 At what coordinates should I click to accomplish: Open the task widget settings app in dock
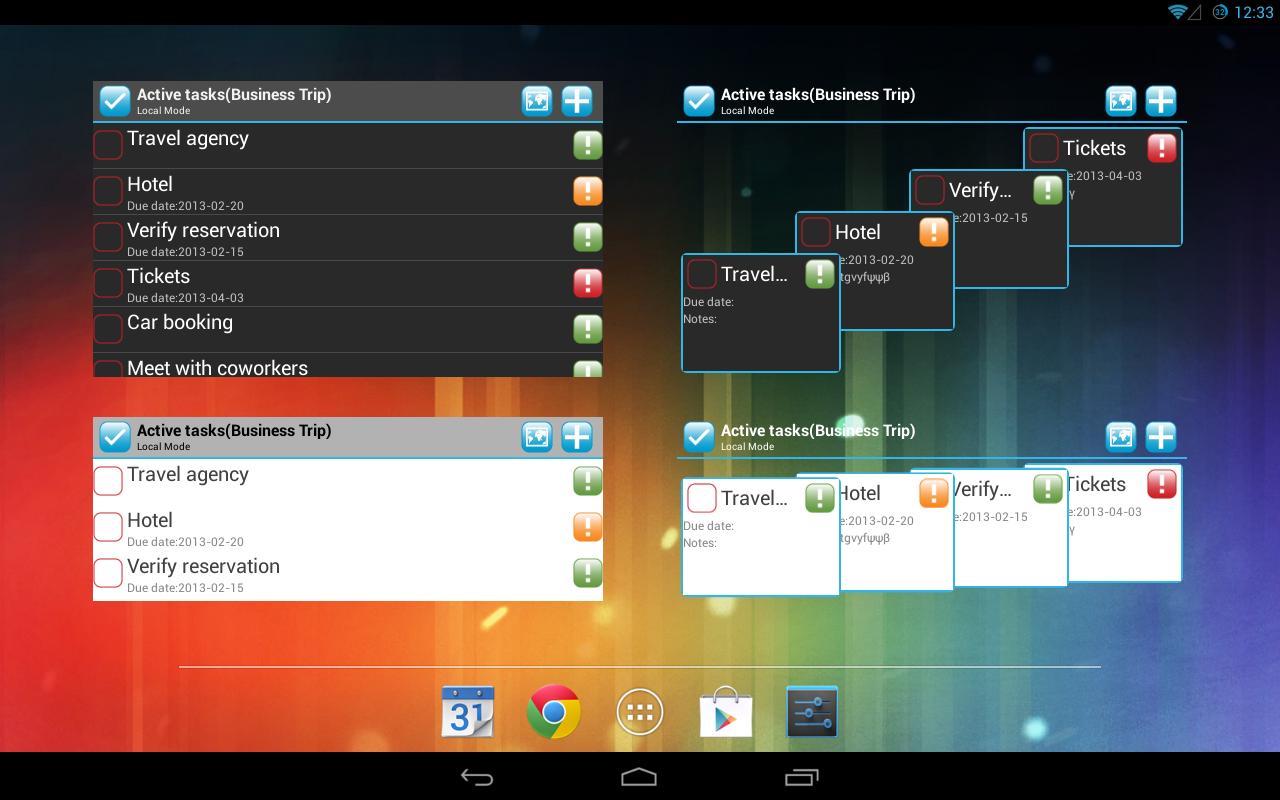811,712
